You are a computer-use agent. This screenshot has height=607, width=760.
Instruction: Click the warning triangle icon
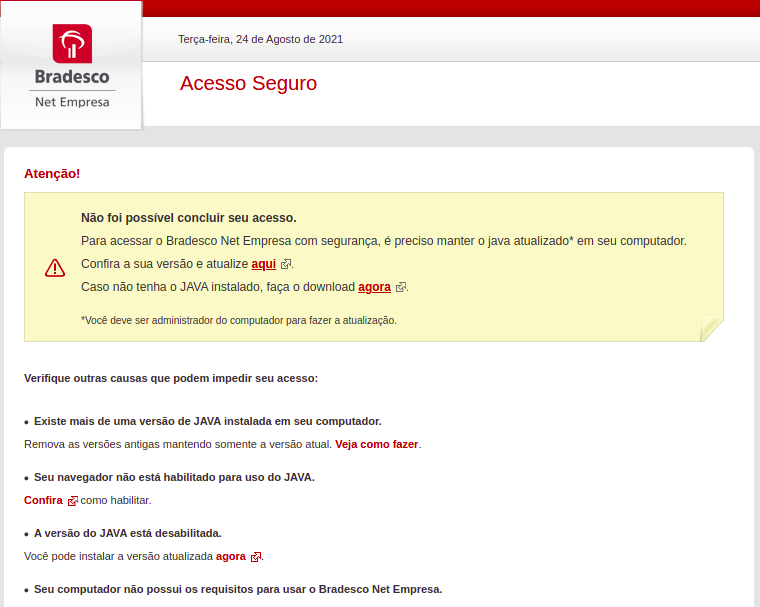coord(55,268)
